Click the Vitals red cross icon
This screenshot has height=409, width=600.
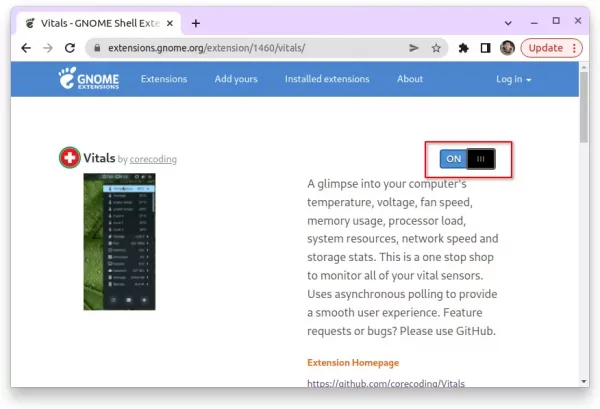click(x=70, y=157)
